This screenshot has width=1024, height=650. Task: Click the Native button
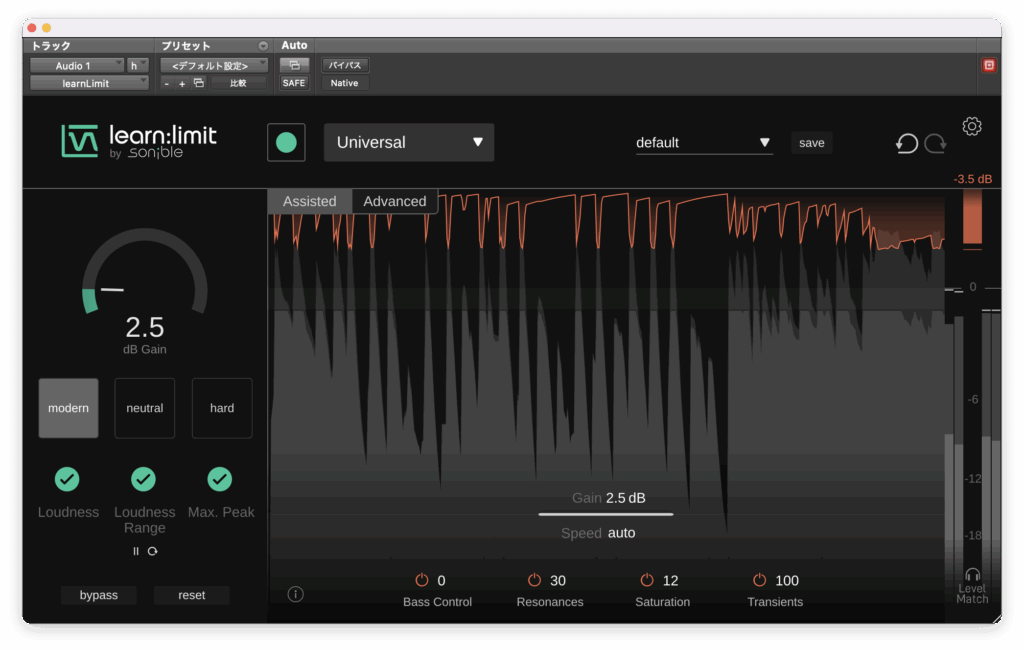[x=344, y=83]
